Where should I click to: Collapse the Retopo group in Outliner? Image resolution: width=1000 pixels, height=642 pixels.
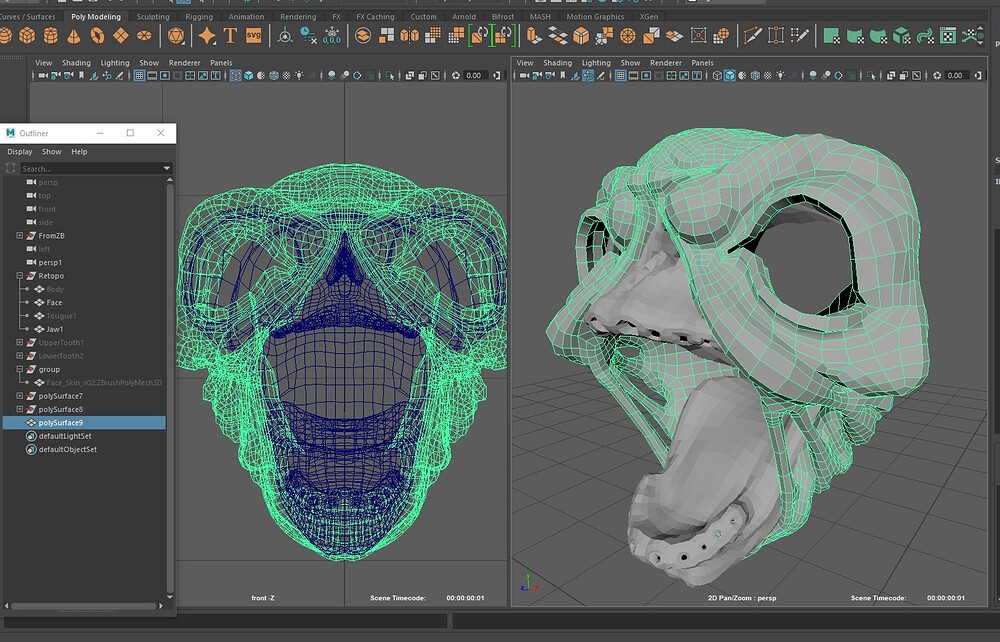click(x=20, y=276)
